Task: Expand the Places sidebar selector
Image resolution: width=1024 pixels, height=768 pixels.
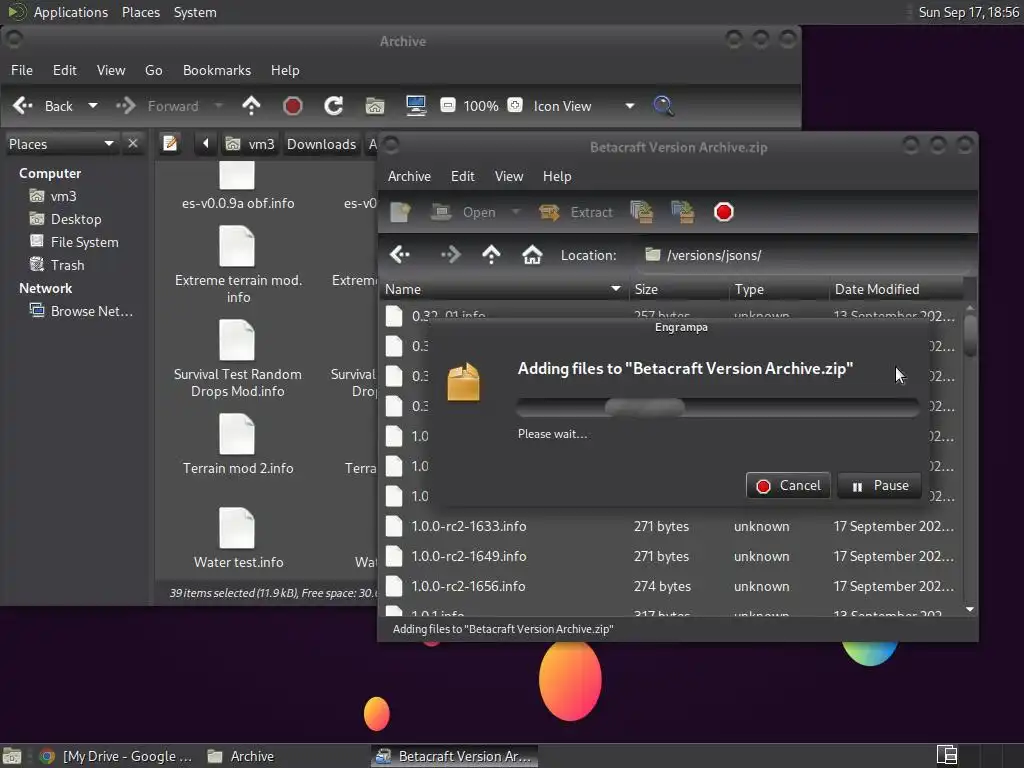Action: click(61, 144)
